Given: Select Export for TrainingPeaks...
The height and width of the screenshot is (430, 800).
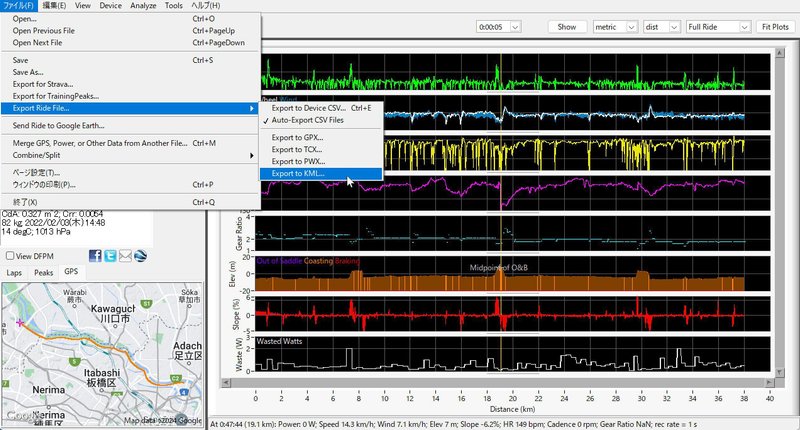Looking at the screenshot, I should 131,96.
